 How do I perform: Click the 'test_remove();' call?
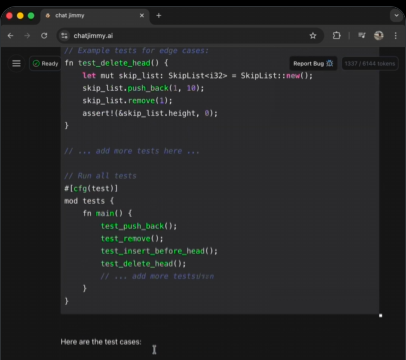pyautogui.click(x=132, y=239)
